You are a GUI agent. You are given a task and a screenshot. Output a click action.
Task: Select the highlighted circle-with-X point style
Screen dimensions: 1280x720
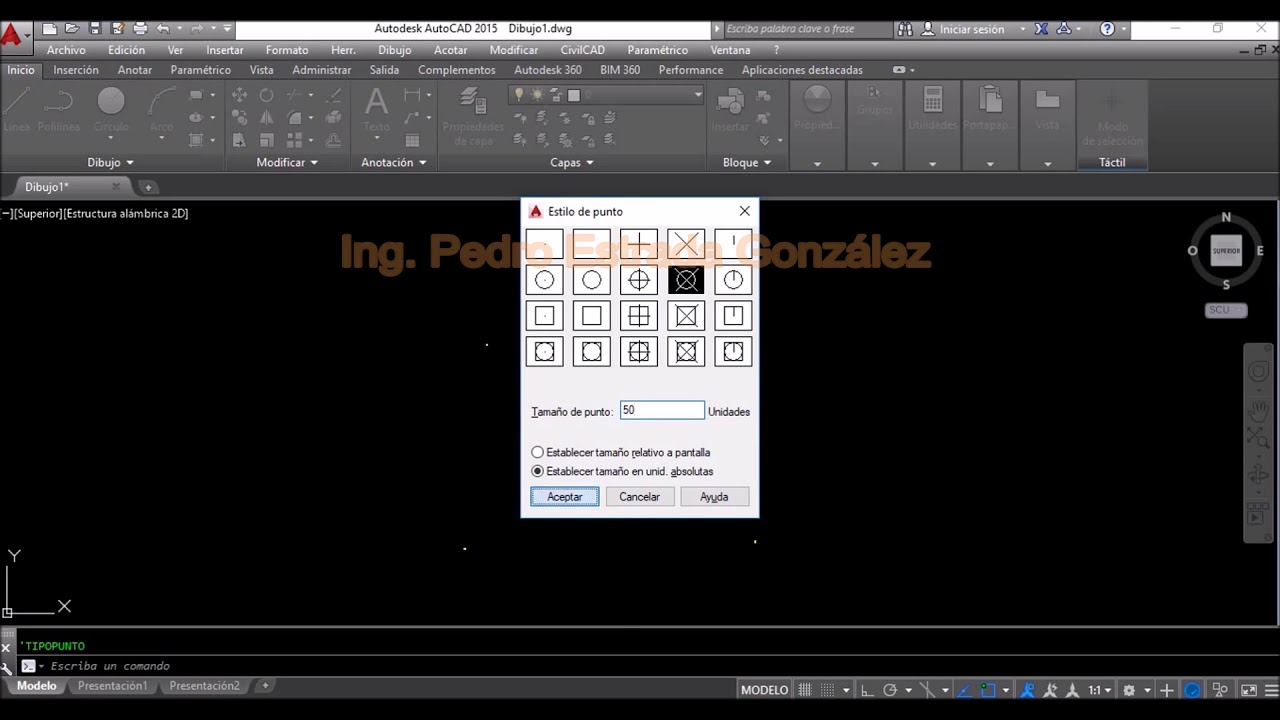(686, 280)
